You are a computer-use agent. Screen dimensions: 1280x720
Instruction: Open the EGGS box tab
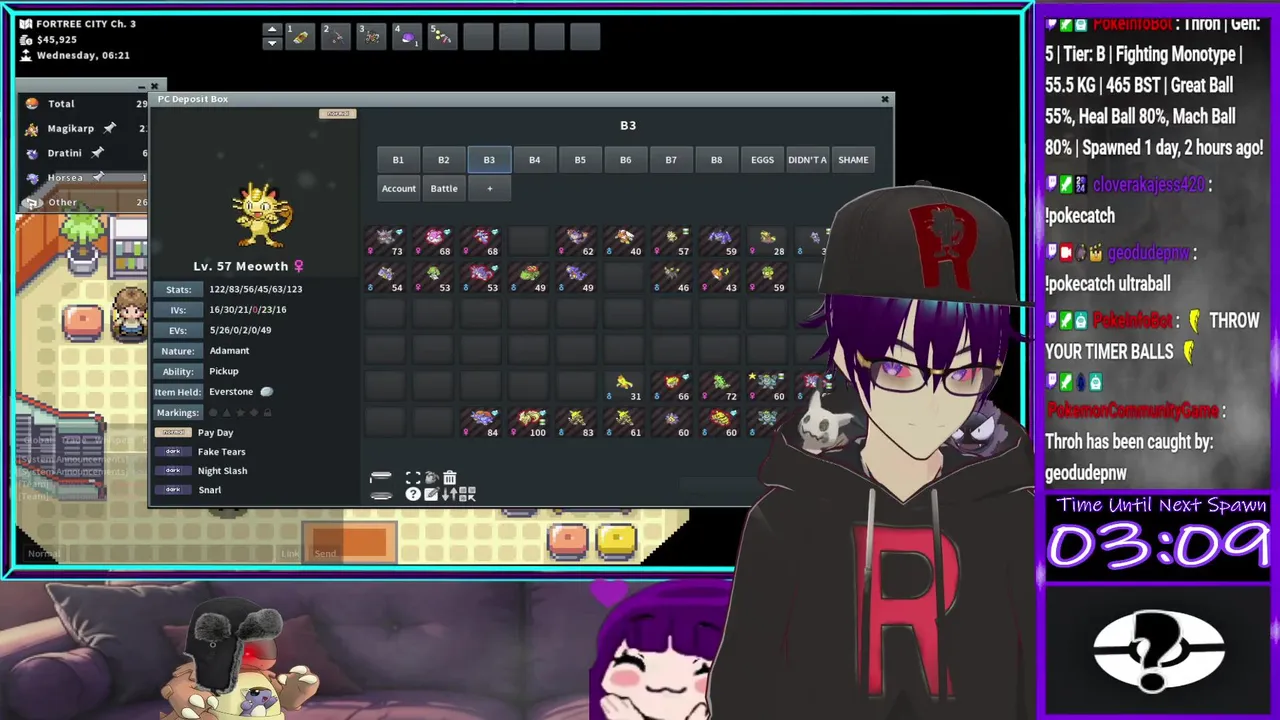[762, 160]
